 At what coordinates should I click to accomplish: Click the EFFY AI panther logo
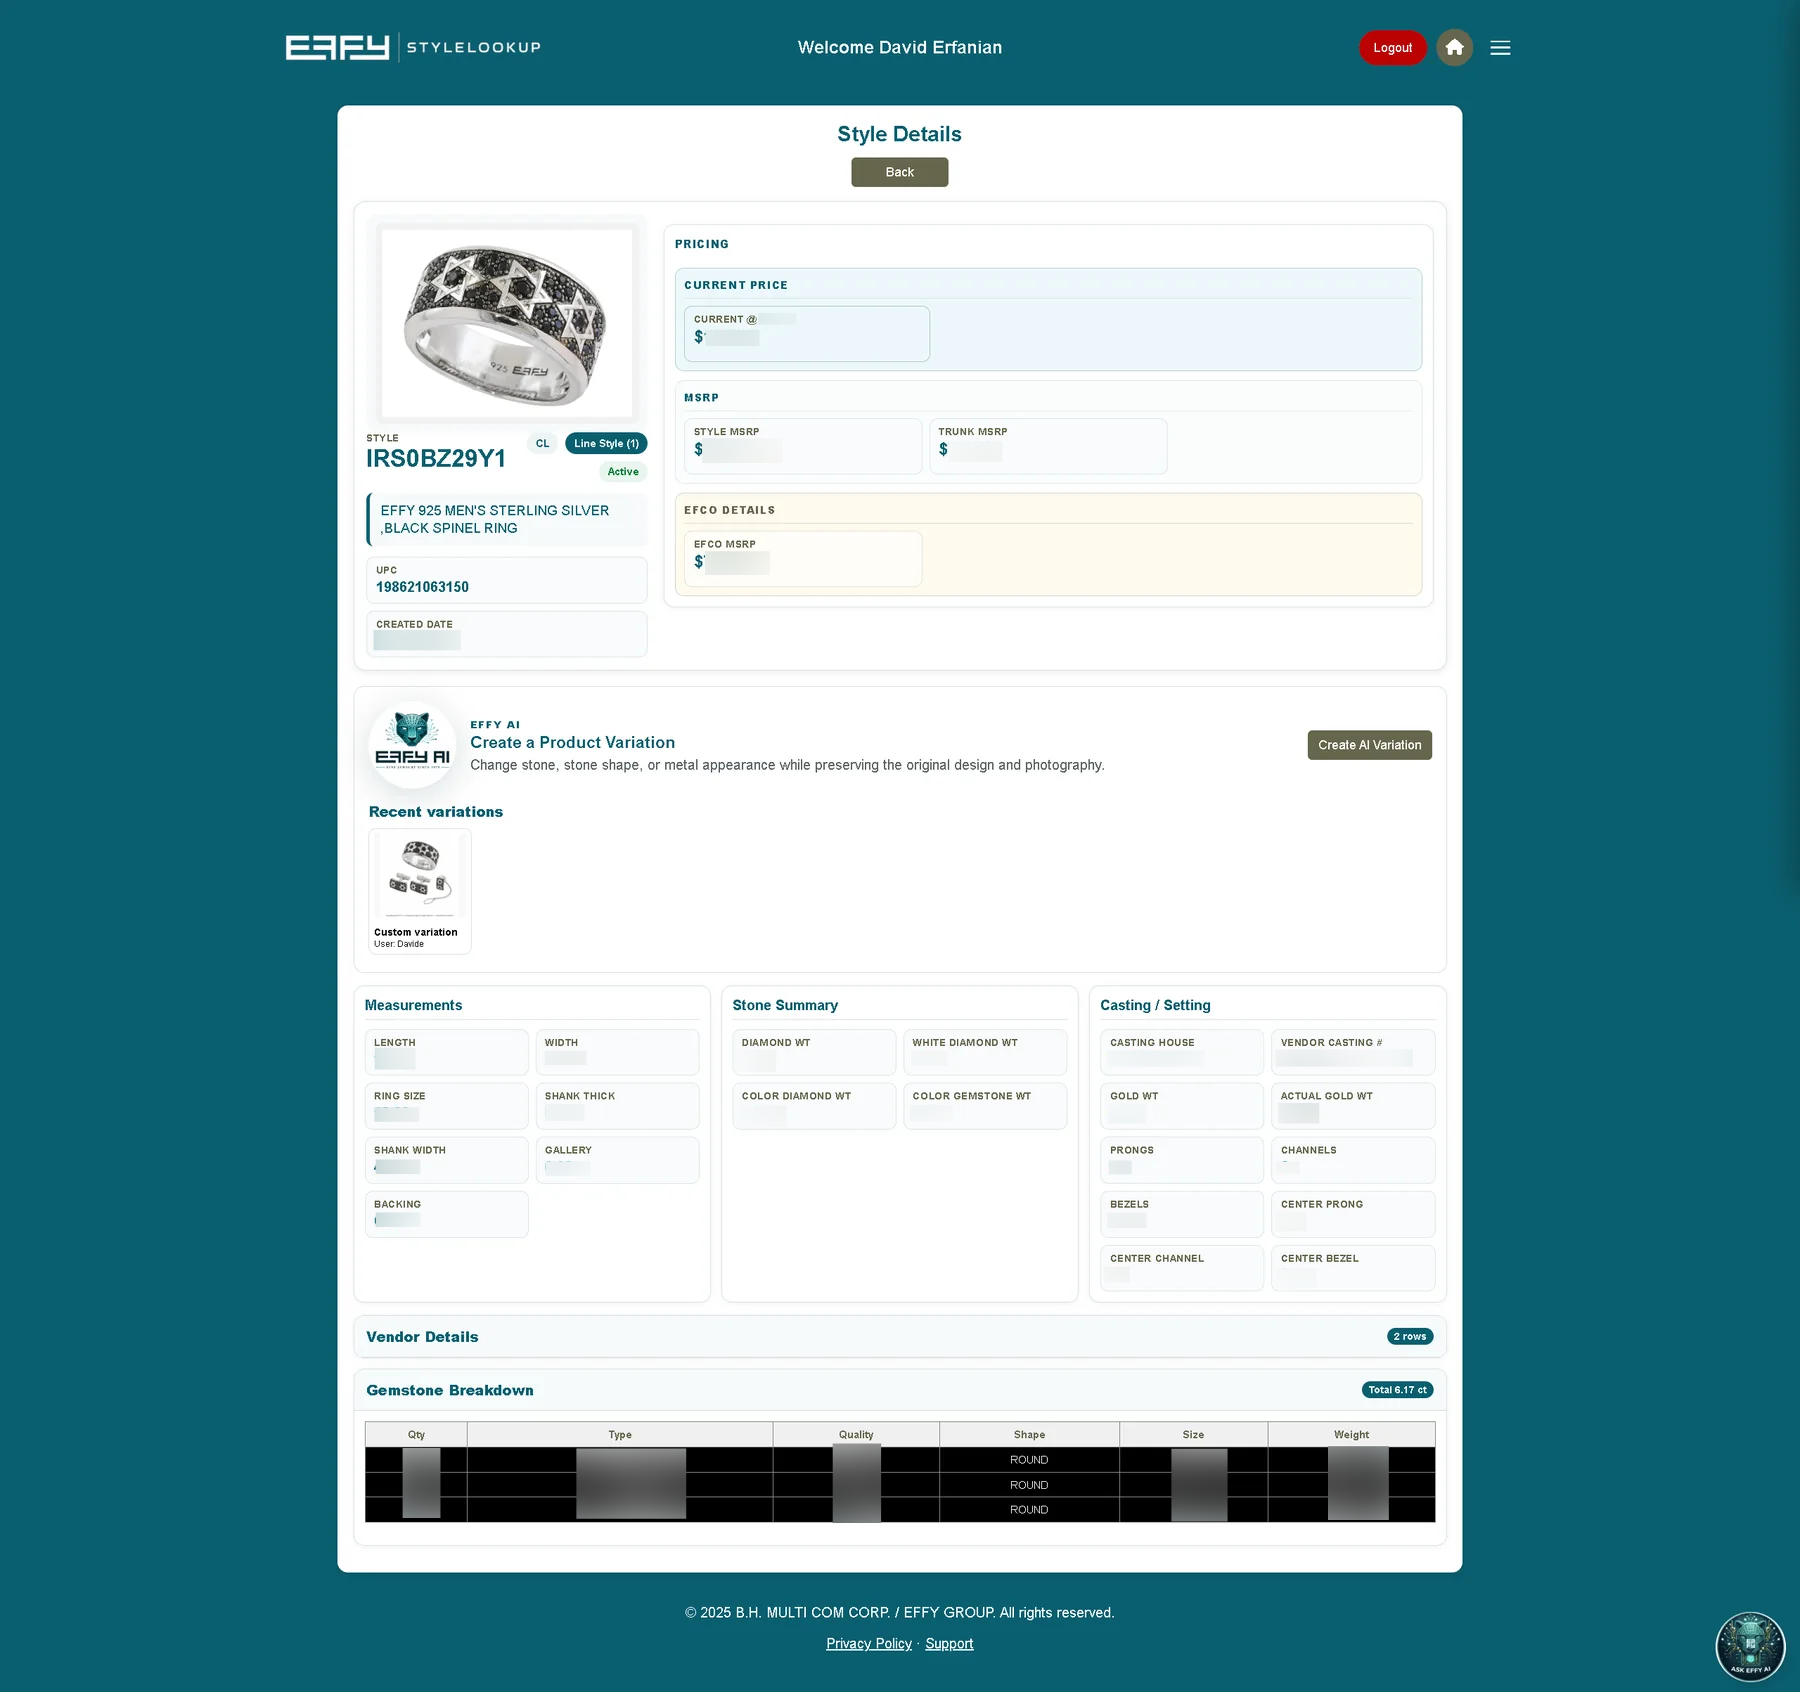[x=412, y=745]
